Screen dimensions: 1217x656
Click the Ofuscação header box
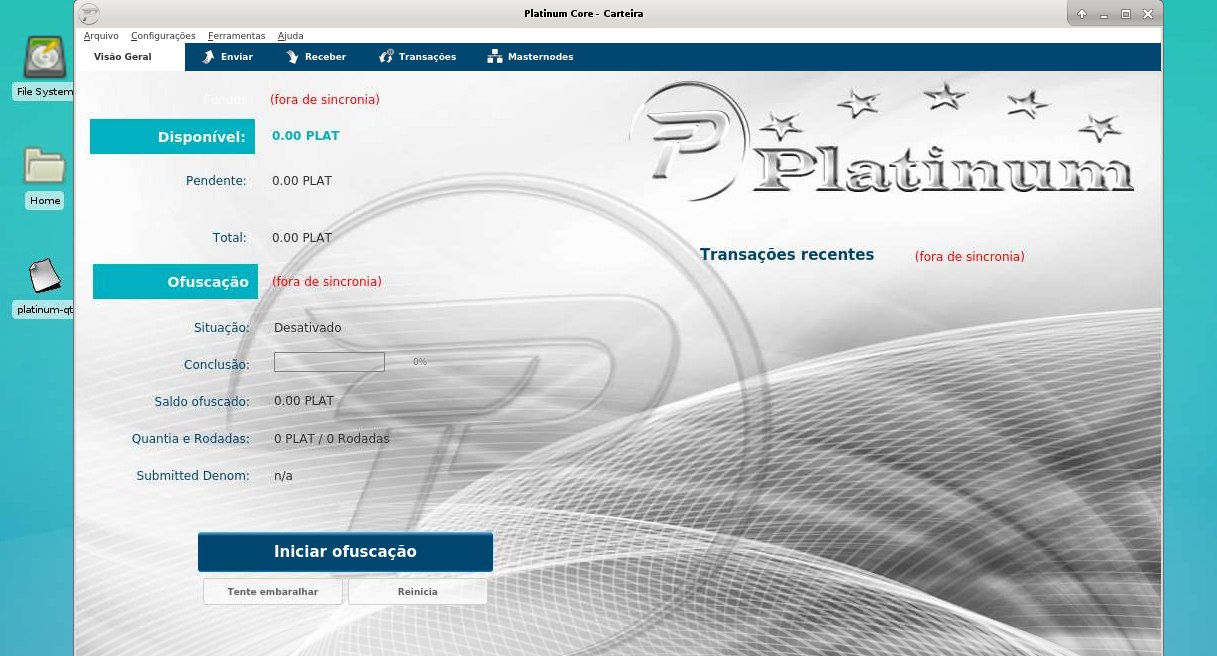[x=175, y=282]
